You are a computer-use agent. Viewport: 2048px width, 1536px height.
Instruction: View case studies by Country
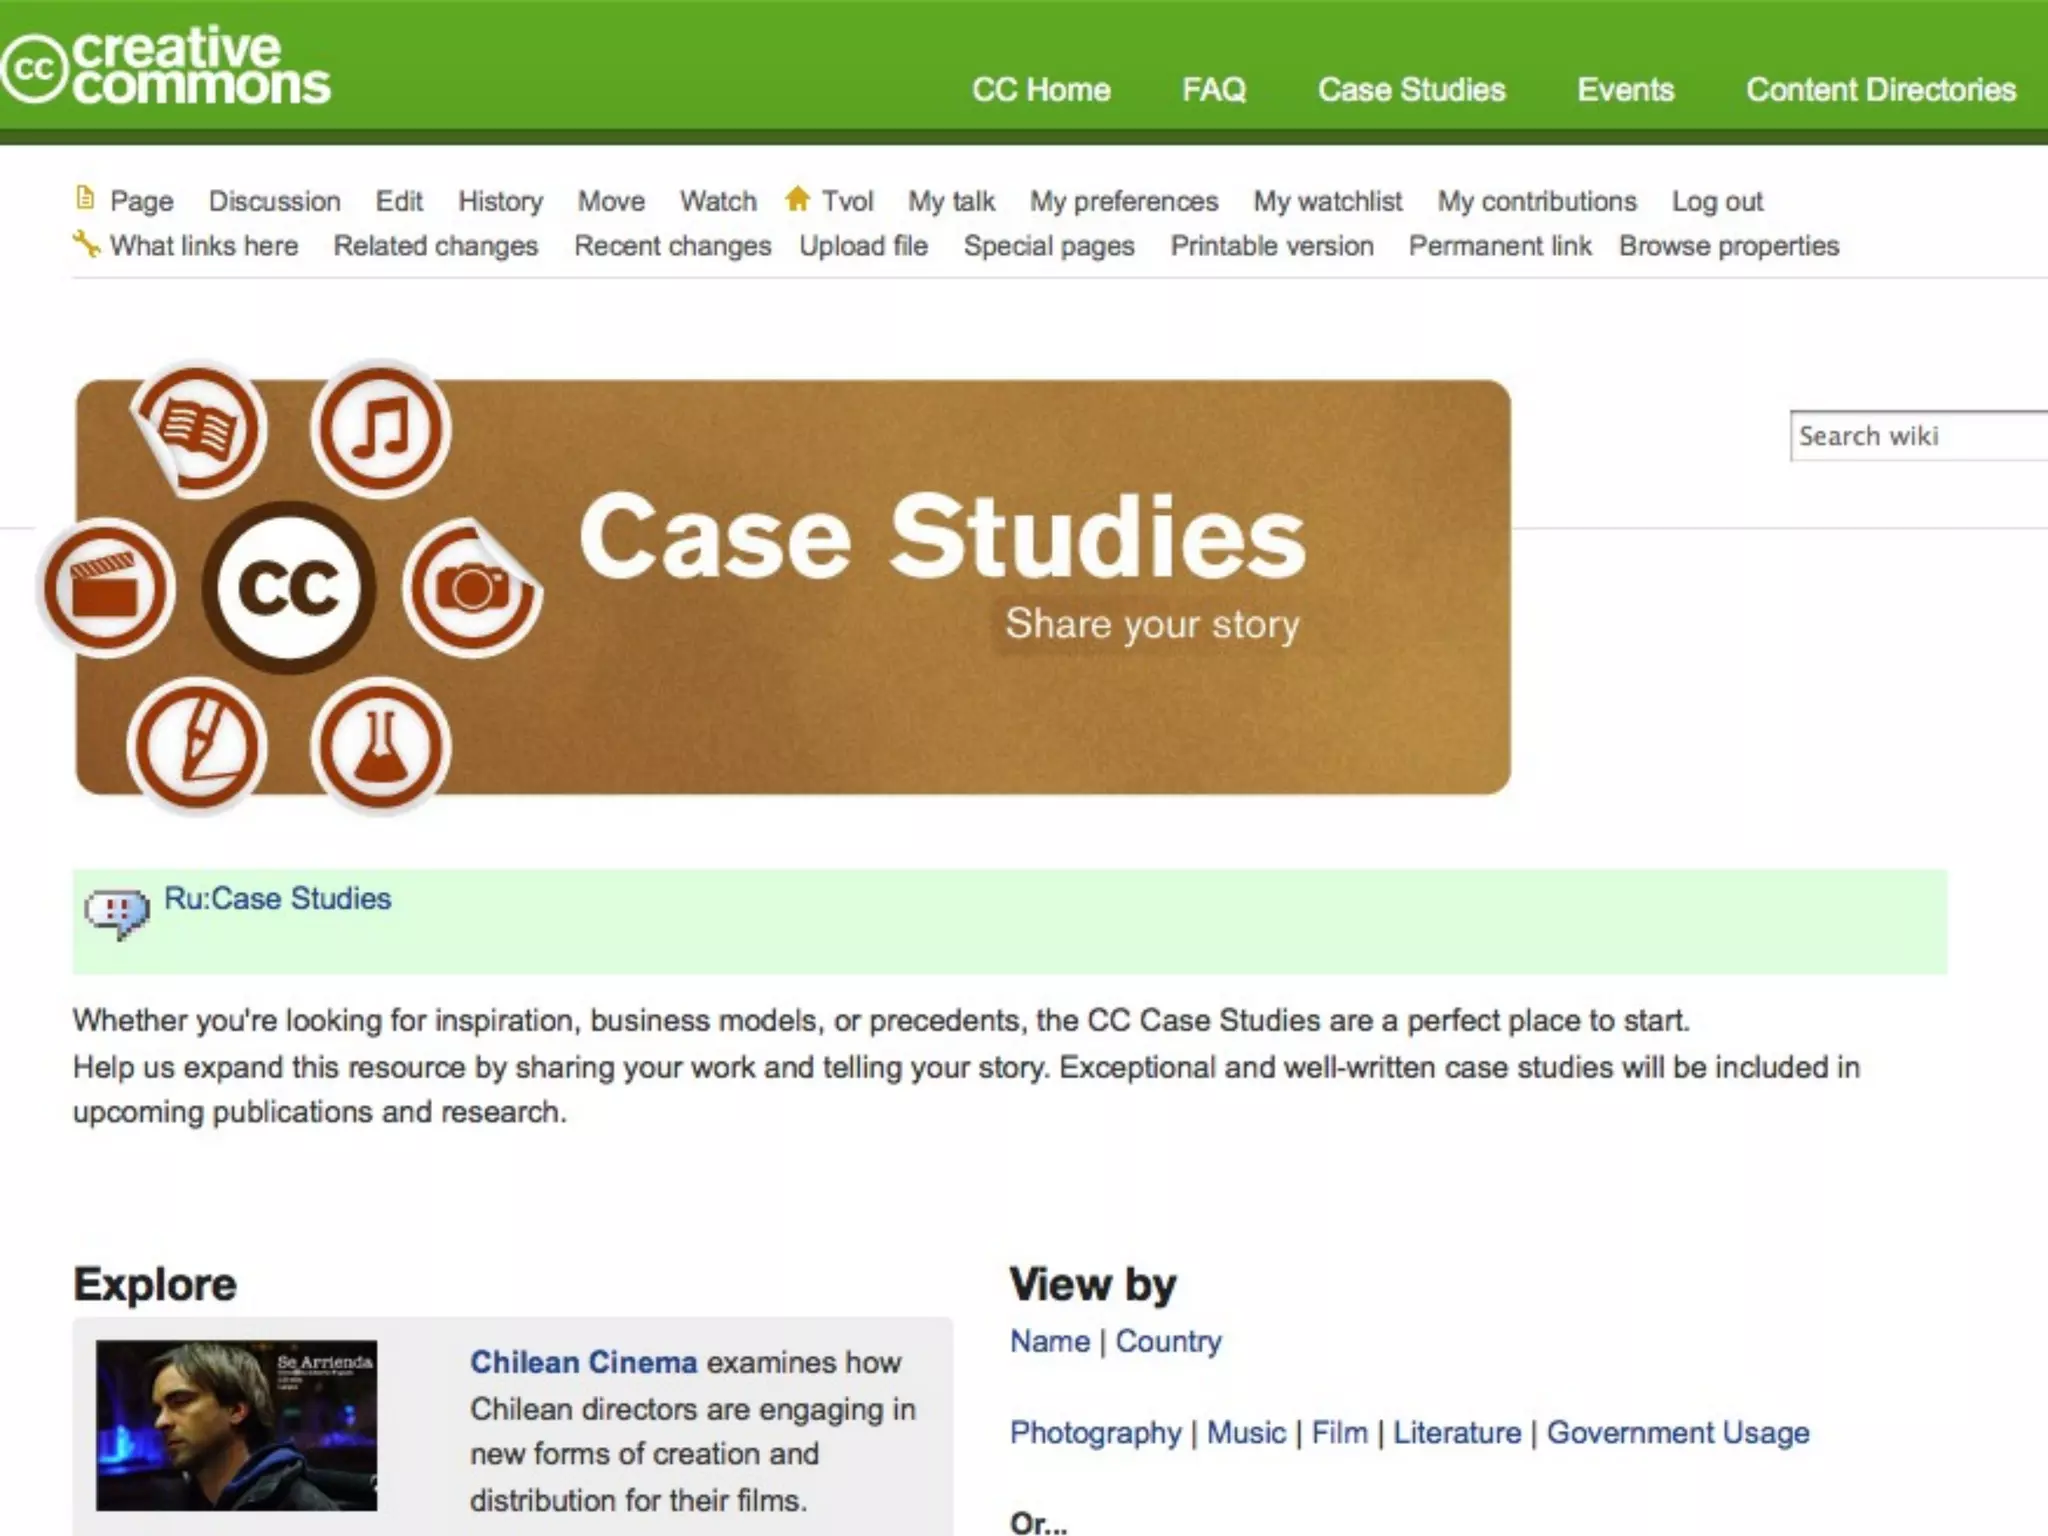click(x=1168, y=1341)
